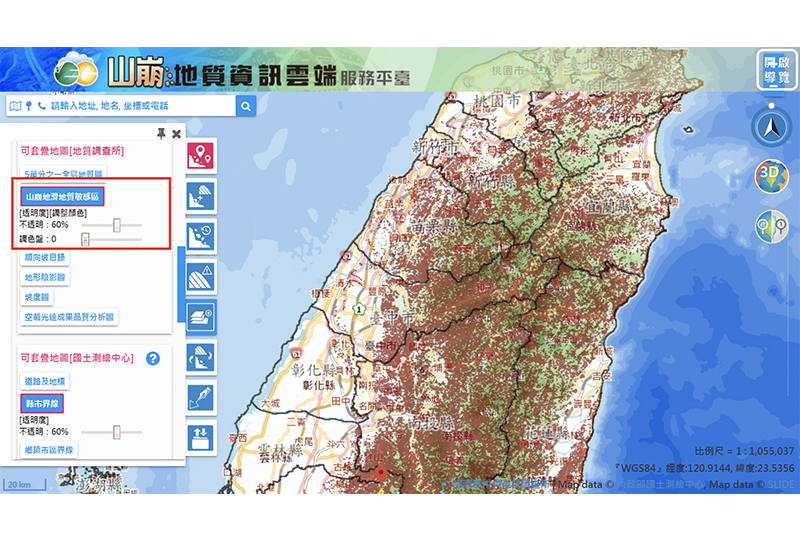The height and width of the screenshot is (540, 800).
Task: Enable the 坡度圖 layer
Action: pos(37,296)
